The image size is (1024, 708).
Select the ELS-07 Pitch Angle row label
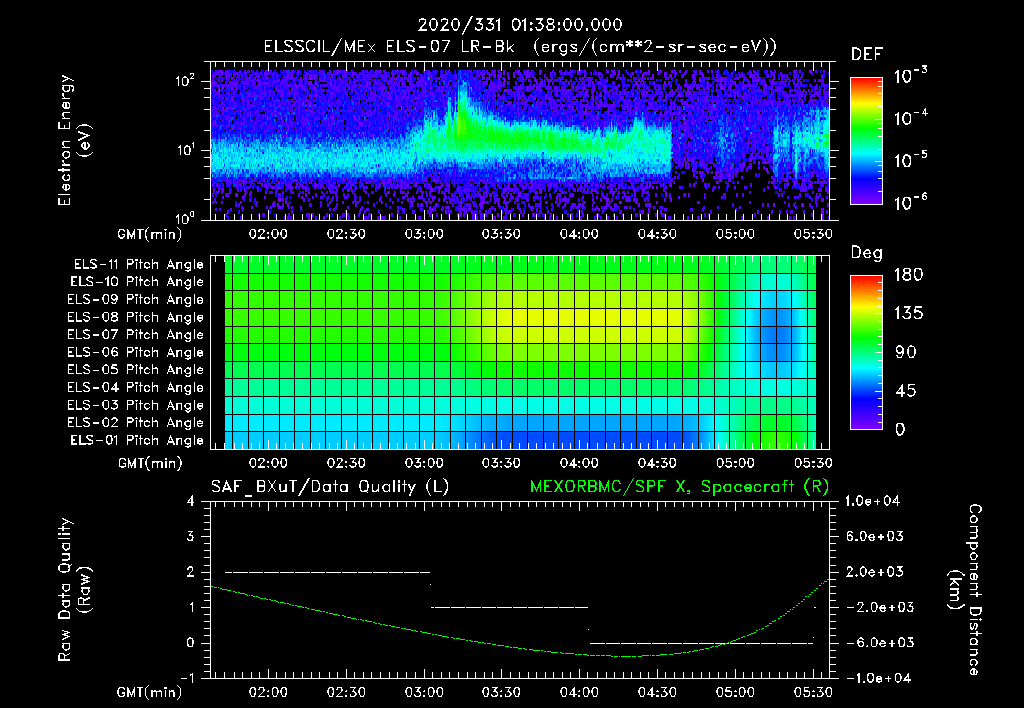136,334
